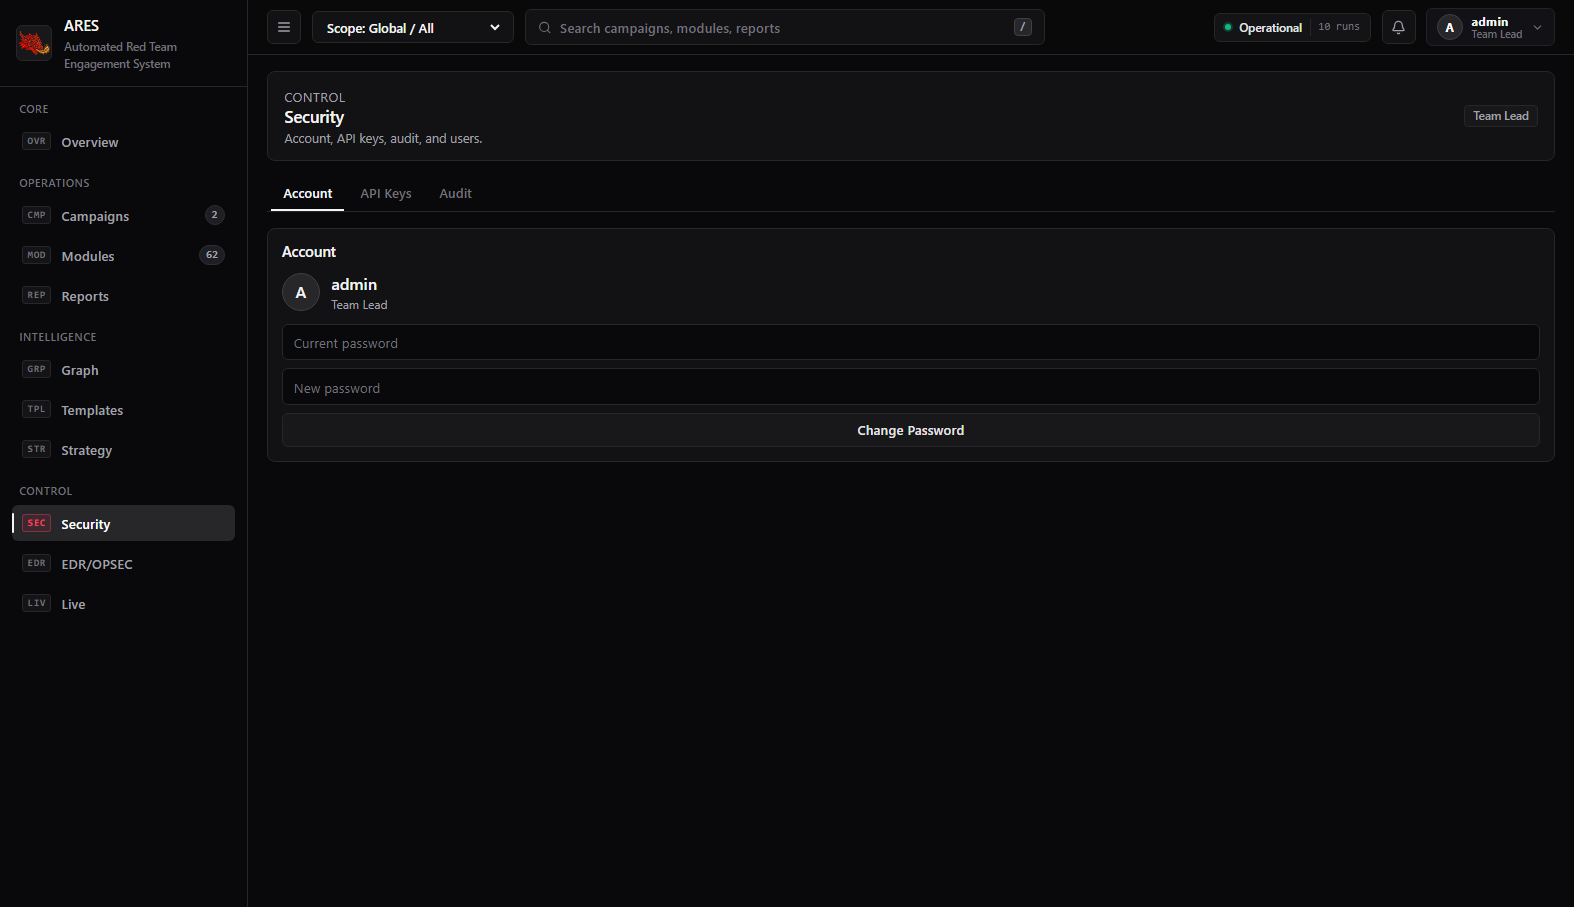Click the Change Password button
Screen dimensions: 1574x907
(x=910, y=430)
